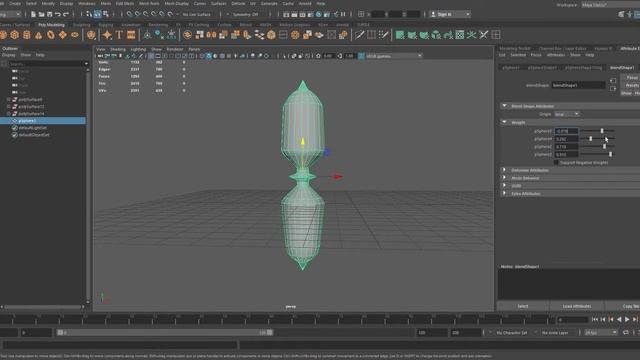Viewport: 640px width, 360px height.
Task: Click the checkered UV editor shelf icon
Action: pyautogui.click(x=460, y=35)
